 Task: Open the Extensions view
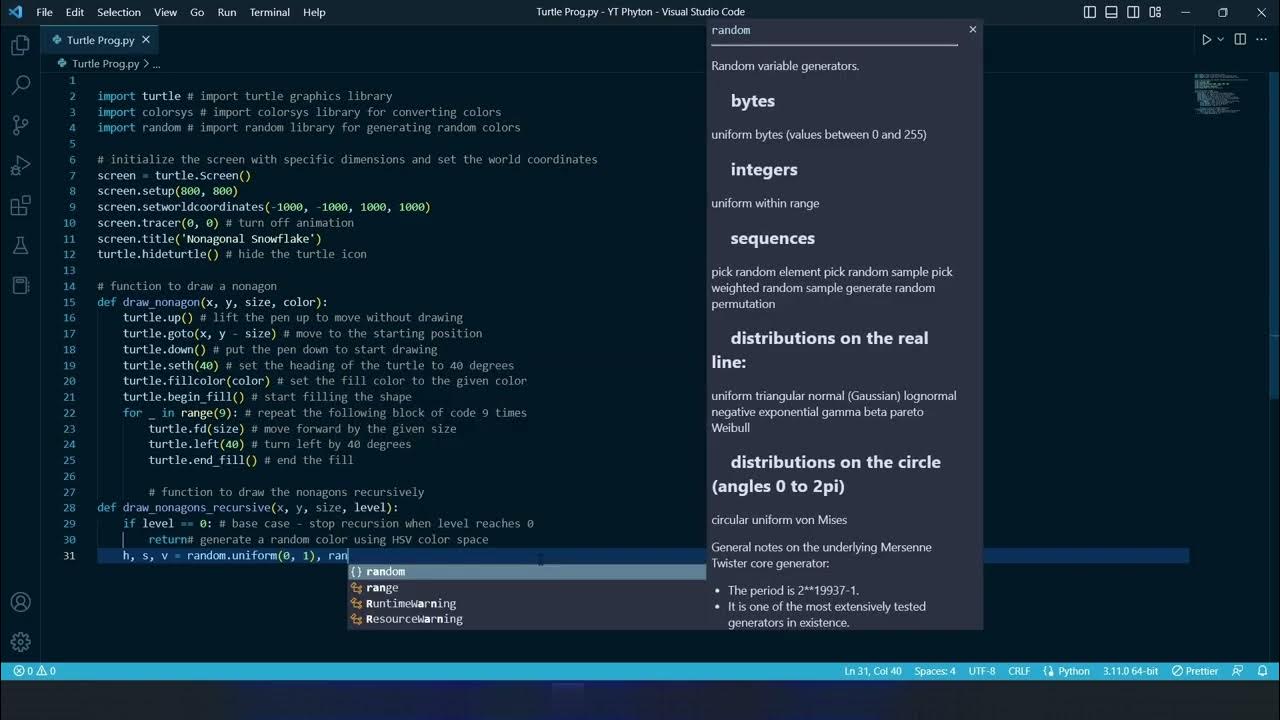(20, 206)
